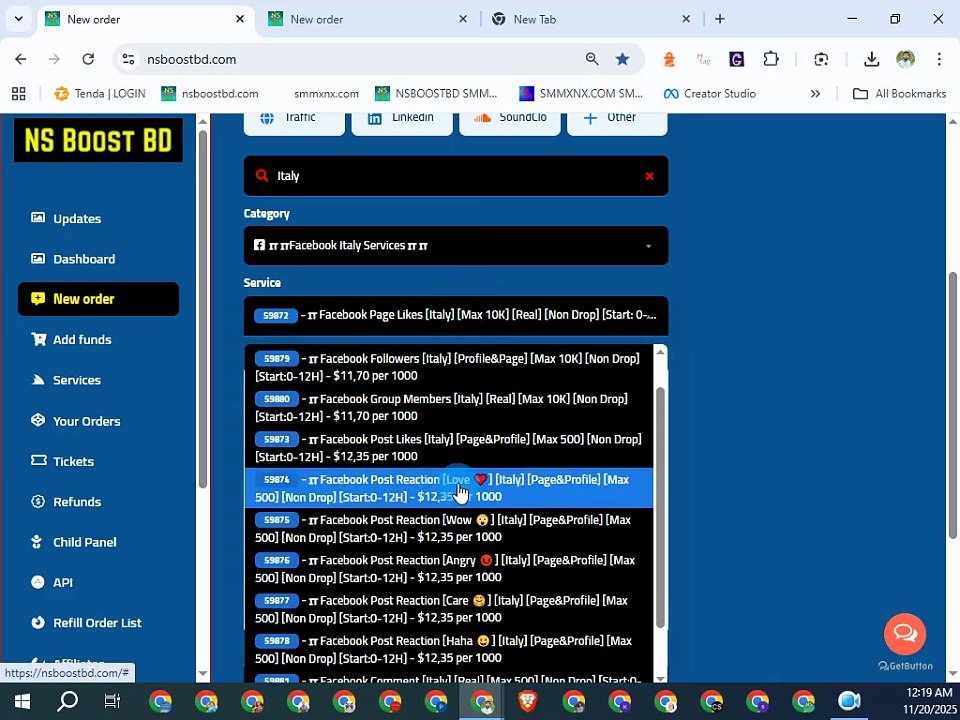Select service 59874 Post Reaction Love
Screen dimensions: 960x720
449,488
